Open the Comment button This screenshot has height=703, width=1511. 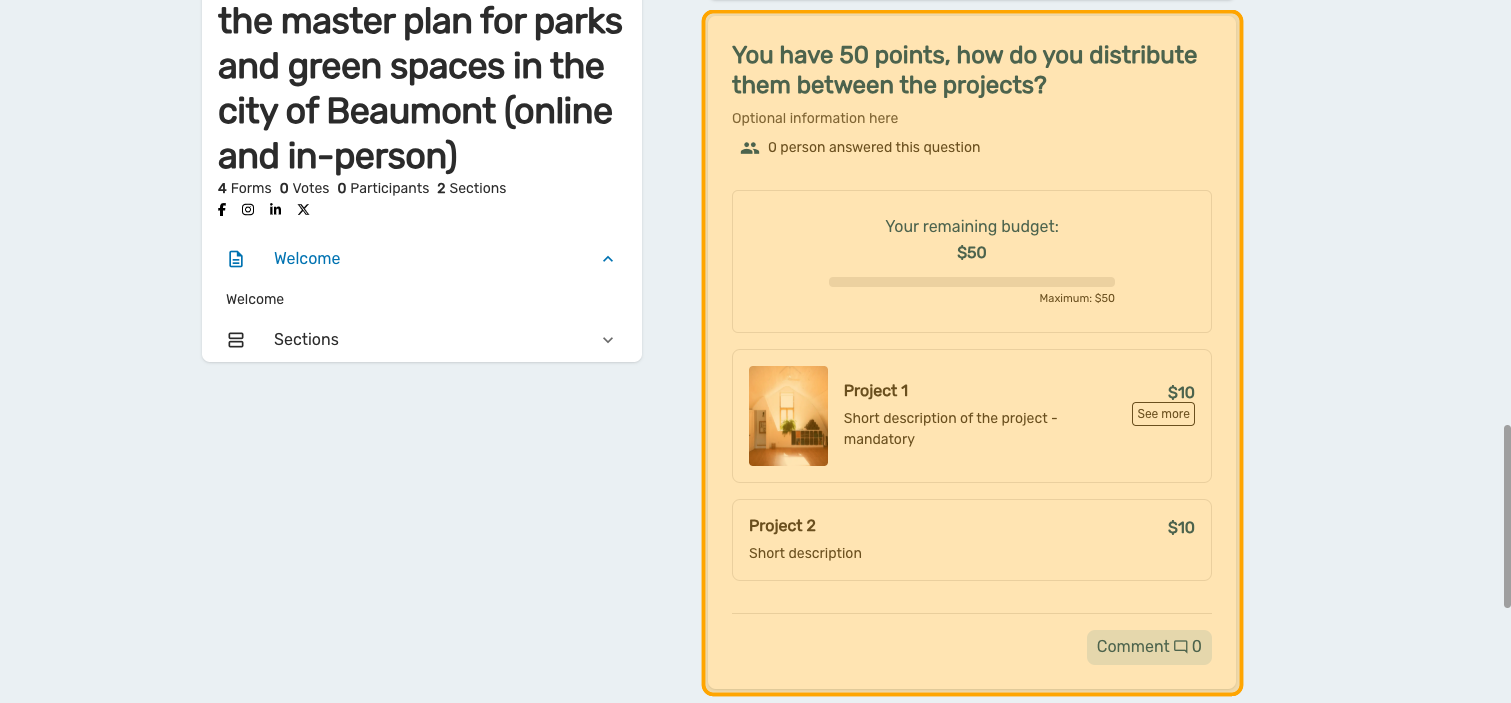click(1148, 647)
